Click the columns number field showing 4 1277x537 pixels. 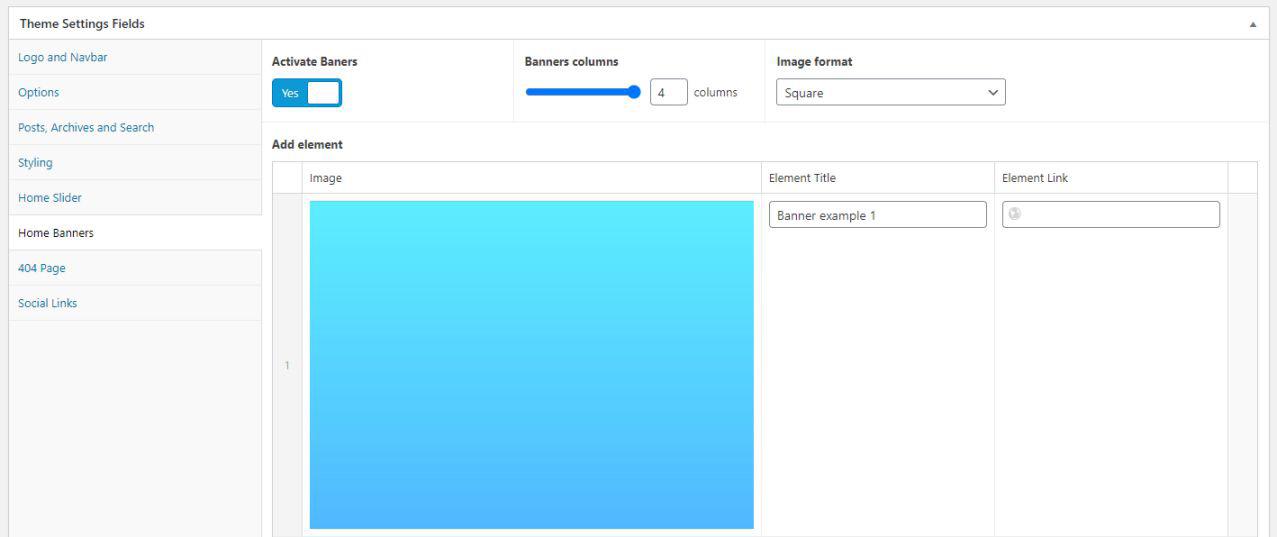tap(669, 92)
